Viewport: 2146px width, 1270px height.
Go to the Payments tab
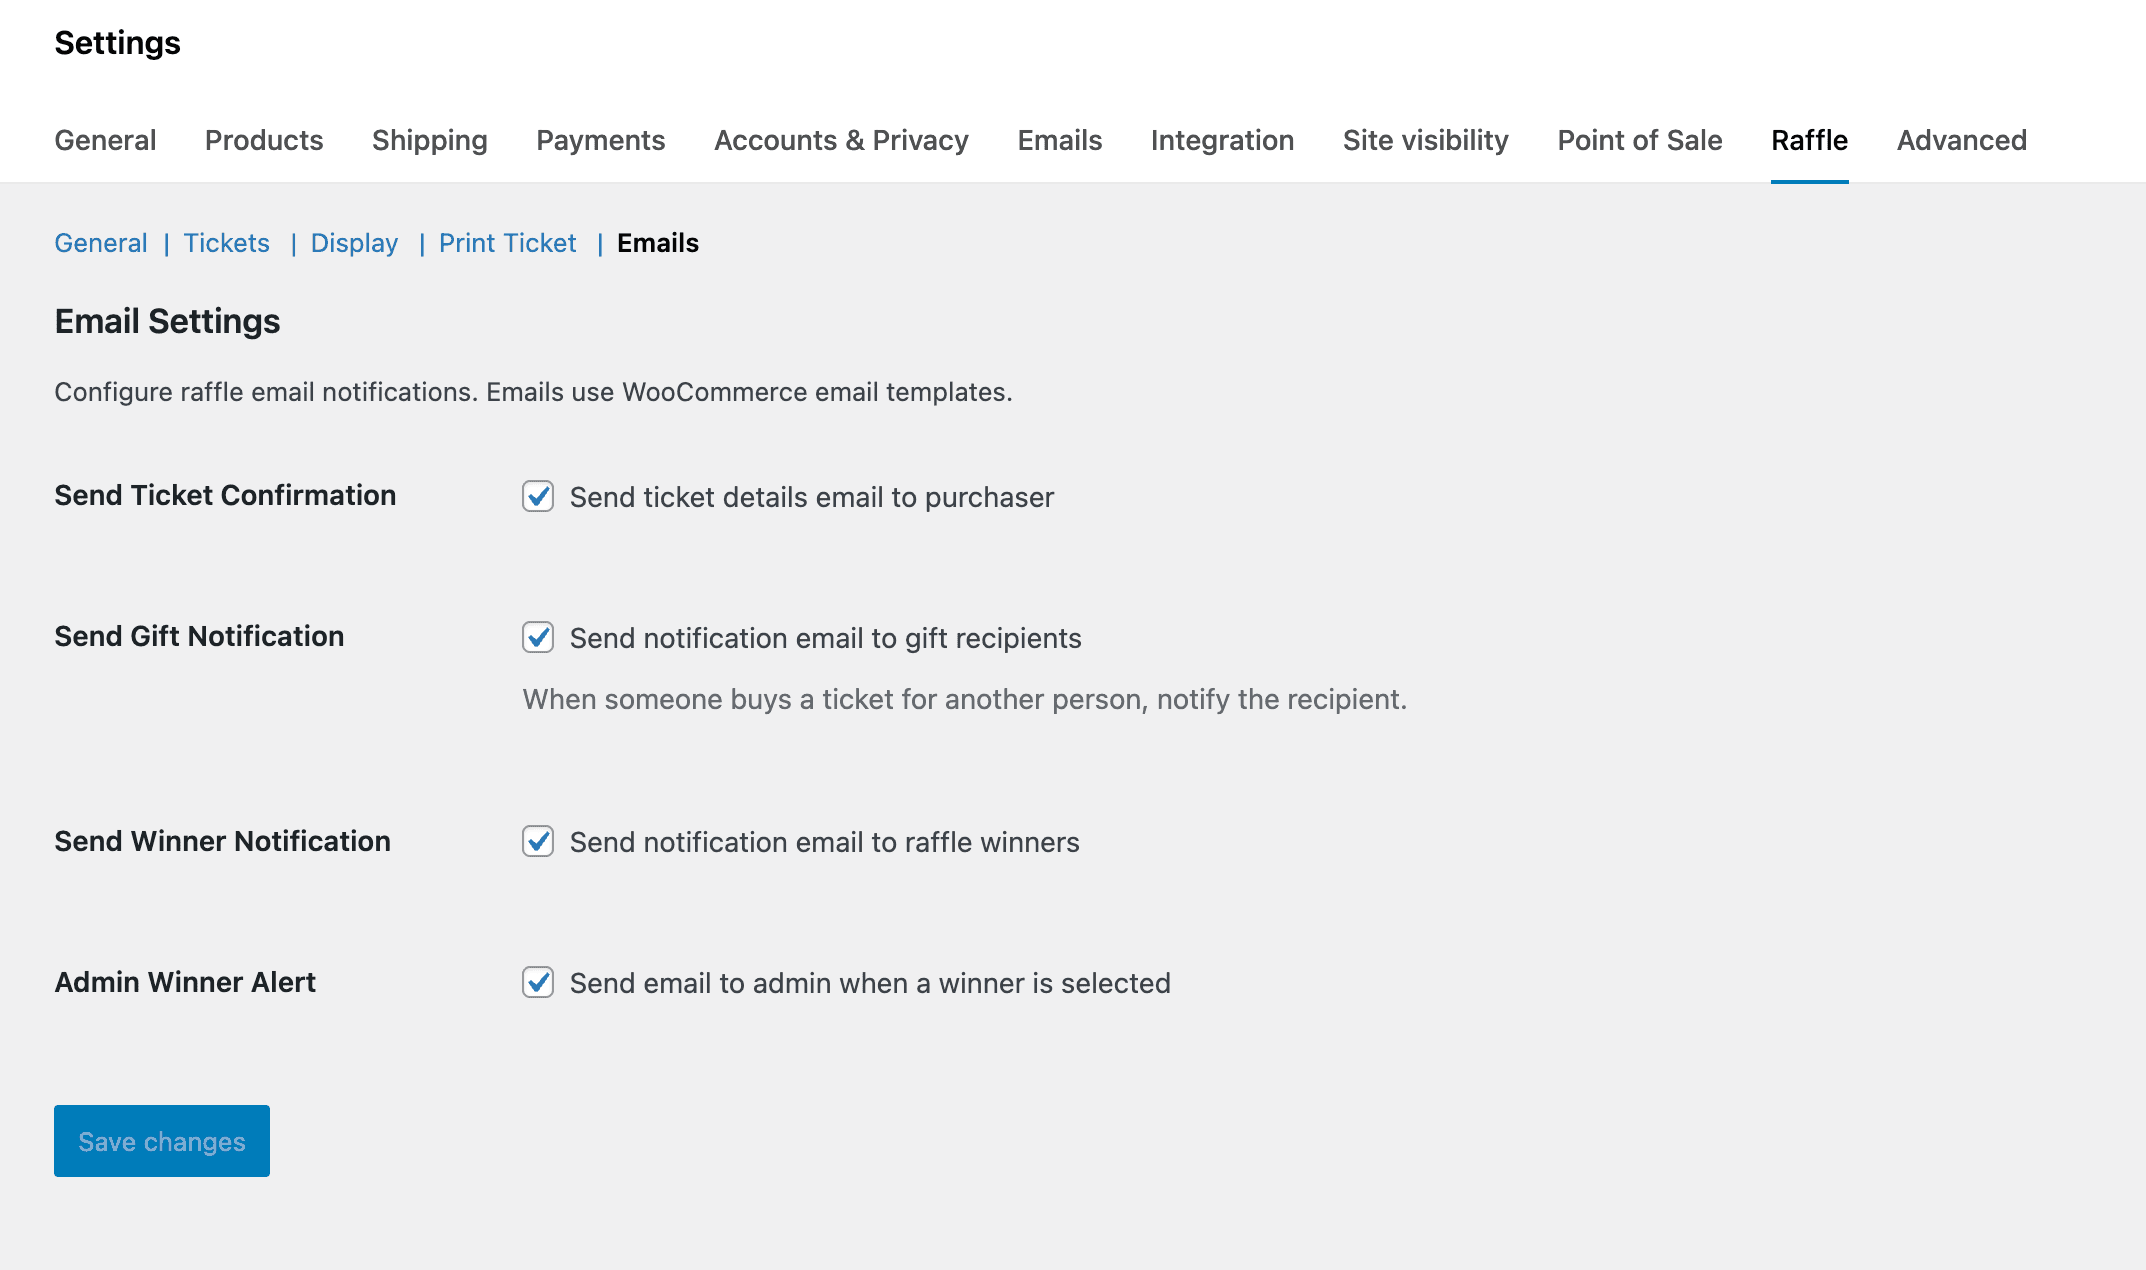(601, 140)
